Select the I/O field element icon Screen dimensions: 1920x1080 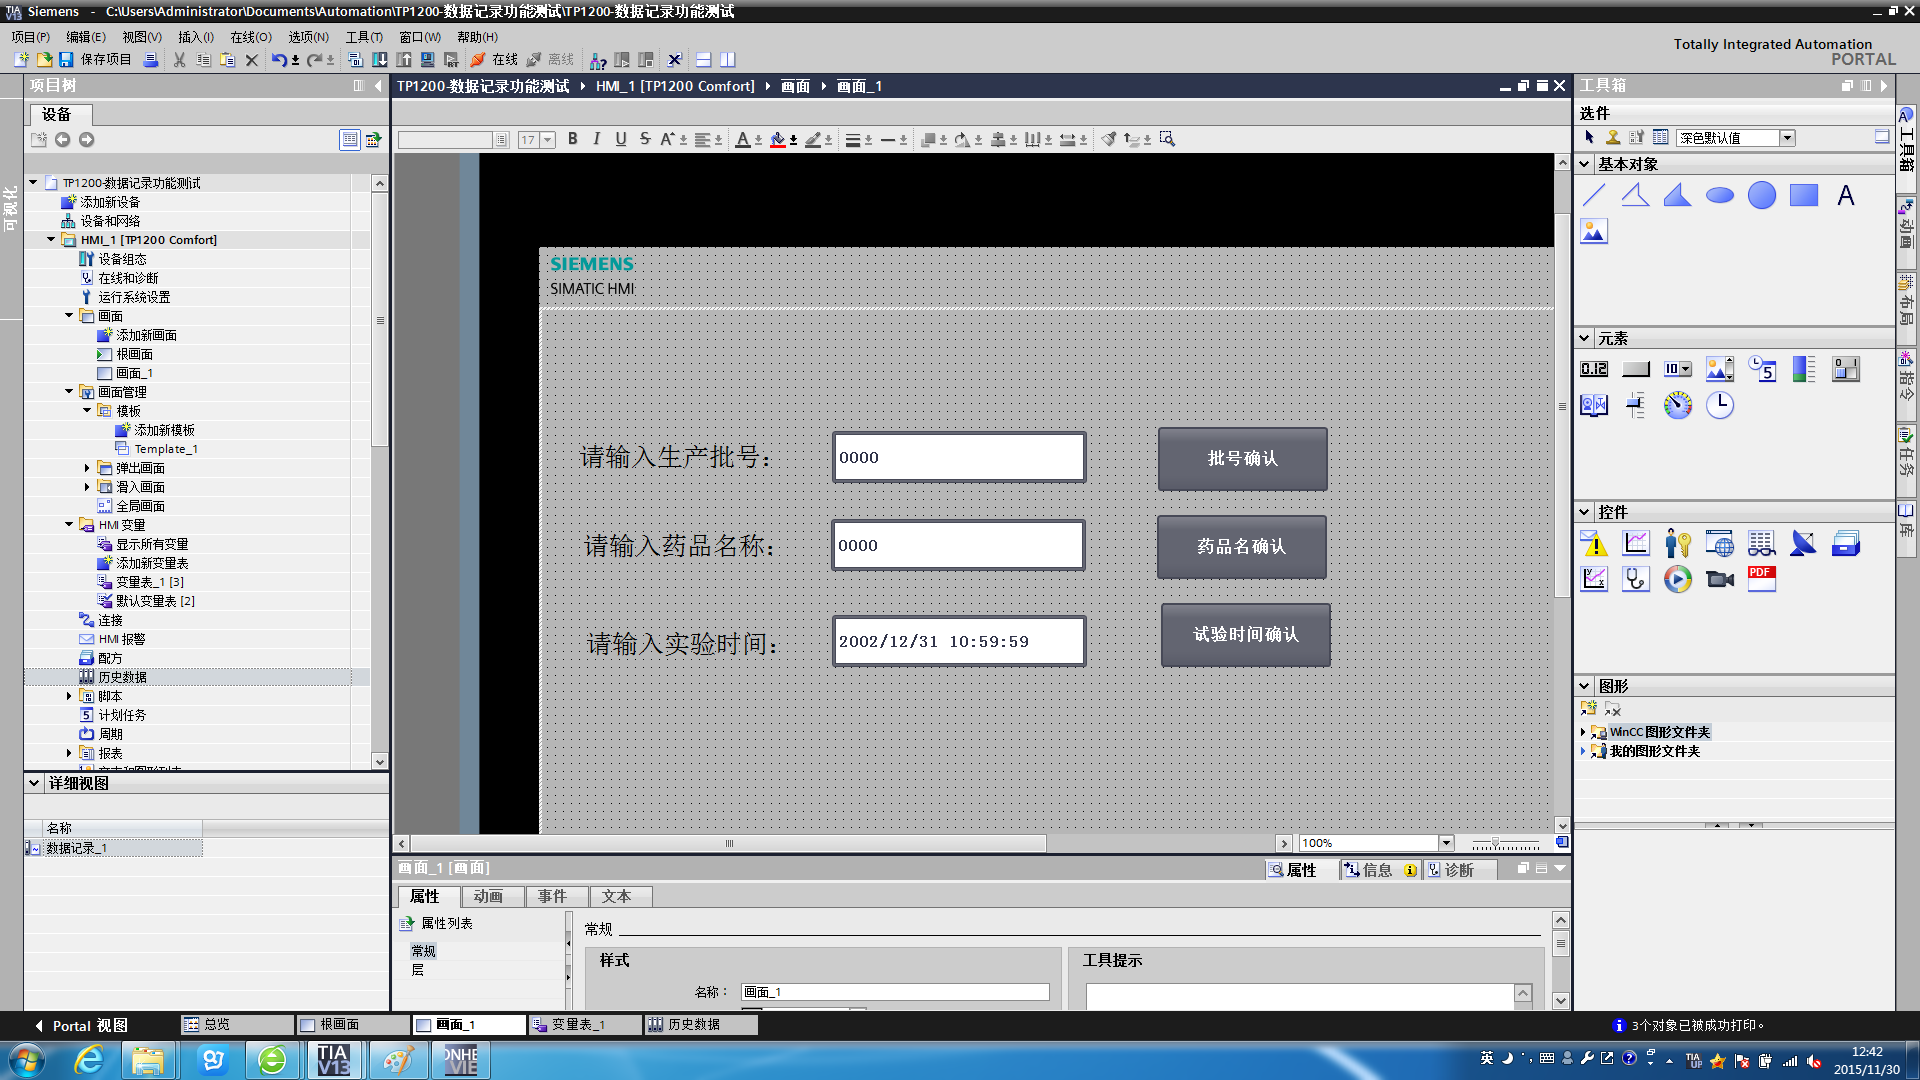[x=1594, y=369]
